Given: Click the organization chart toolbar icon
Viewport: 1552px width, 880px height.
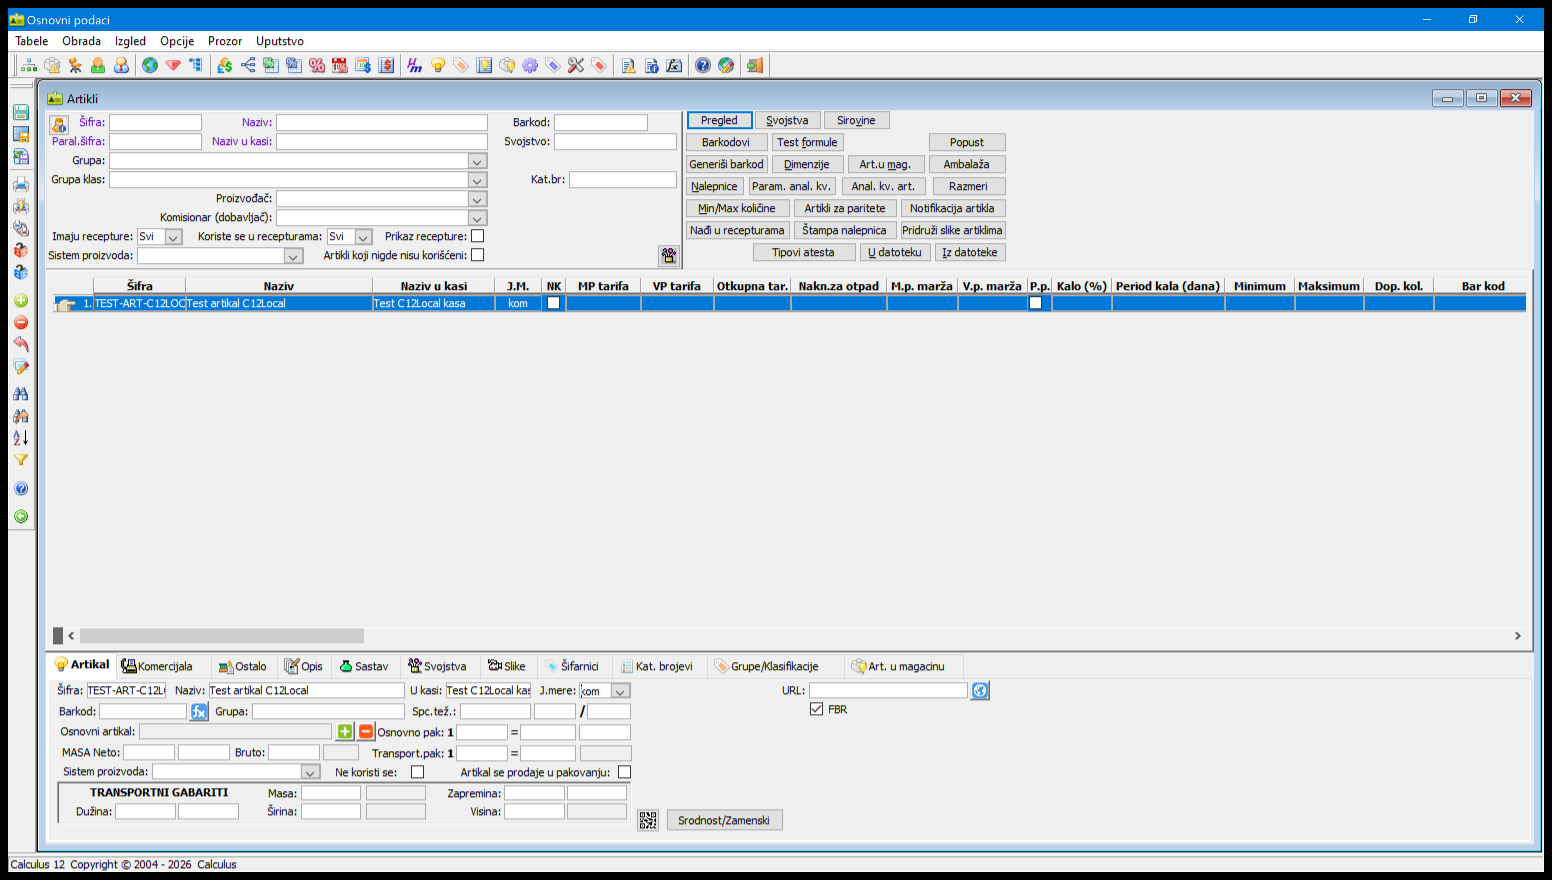Looking at the screenshot, I should click(29, 65).
